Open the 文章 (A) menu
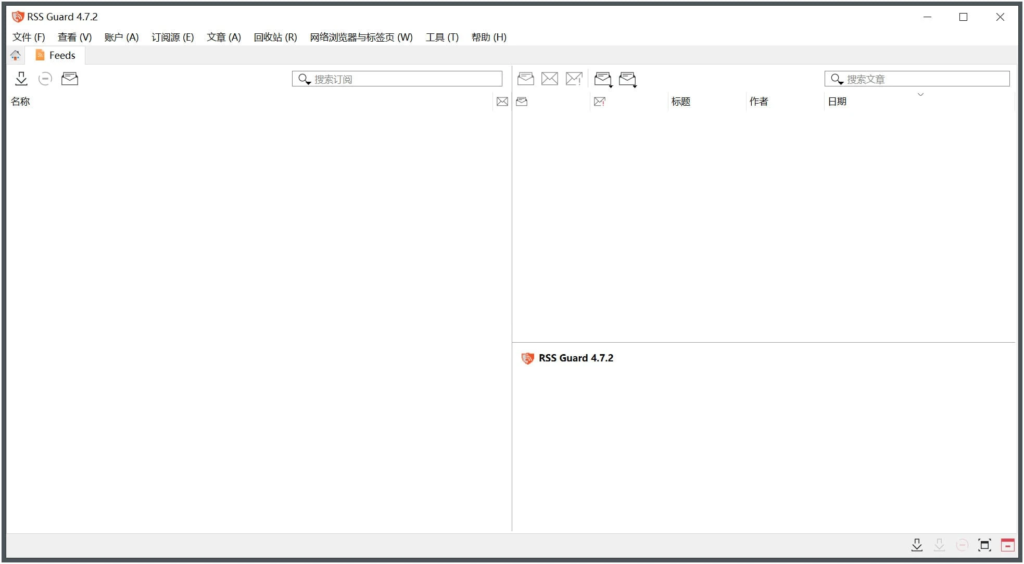 [x=224, y=37]
